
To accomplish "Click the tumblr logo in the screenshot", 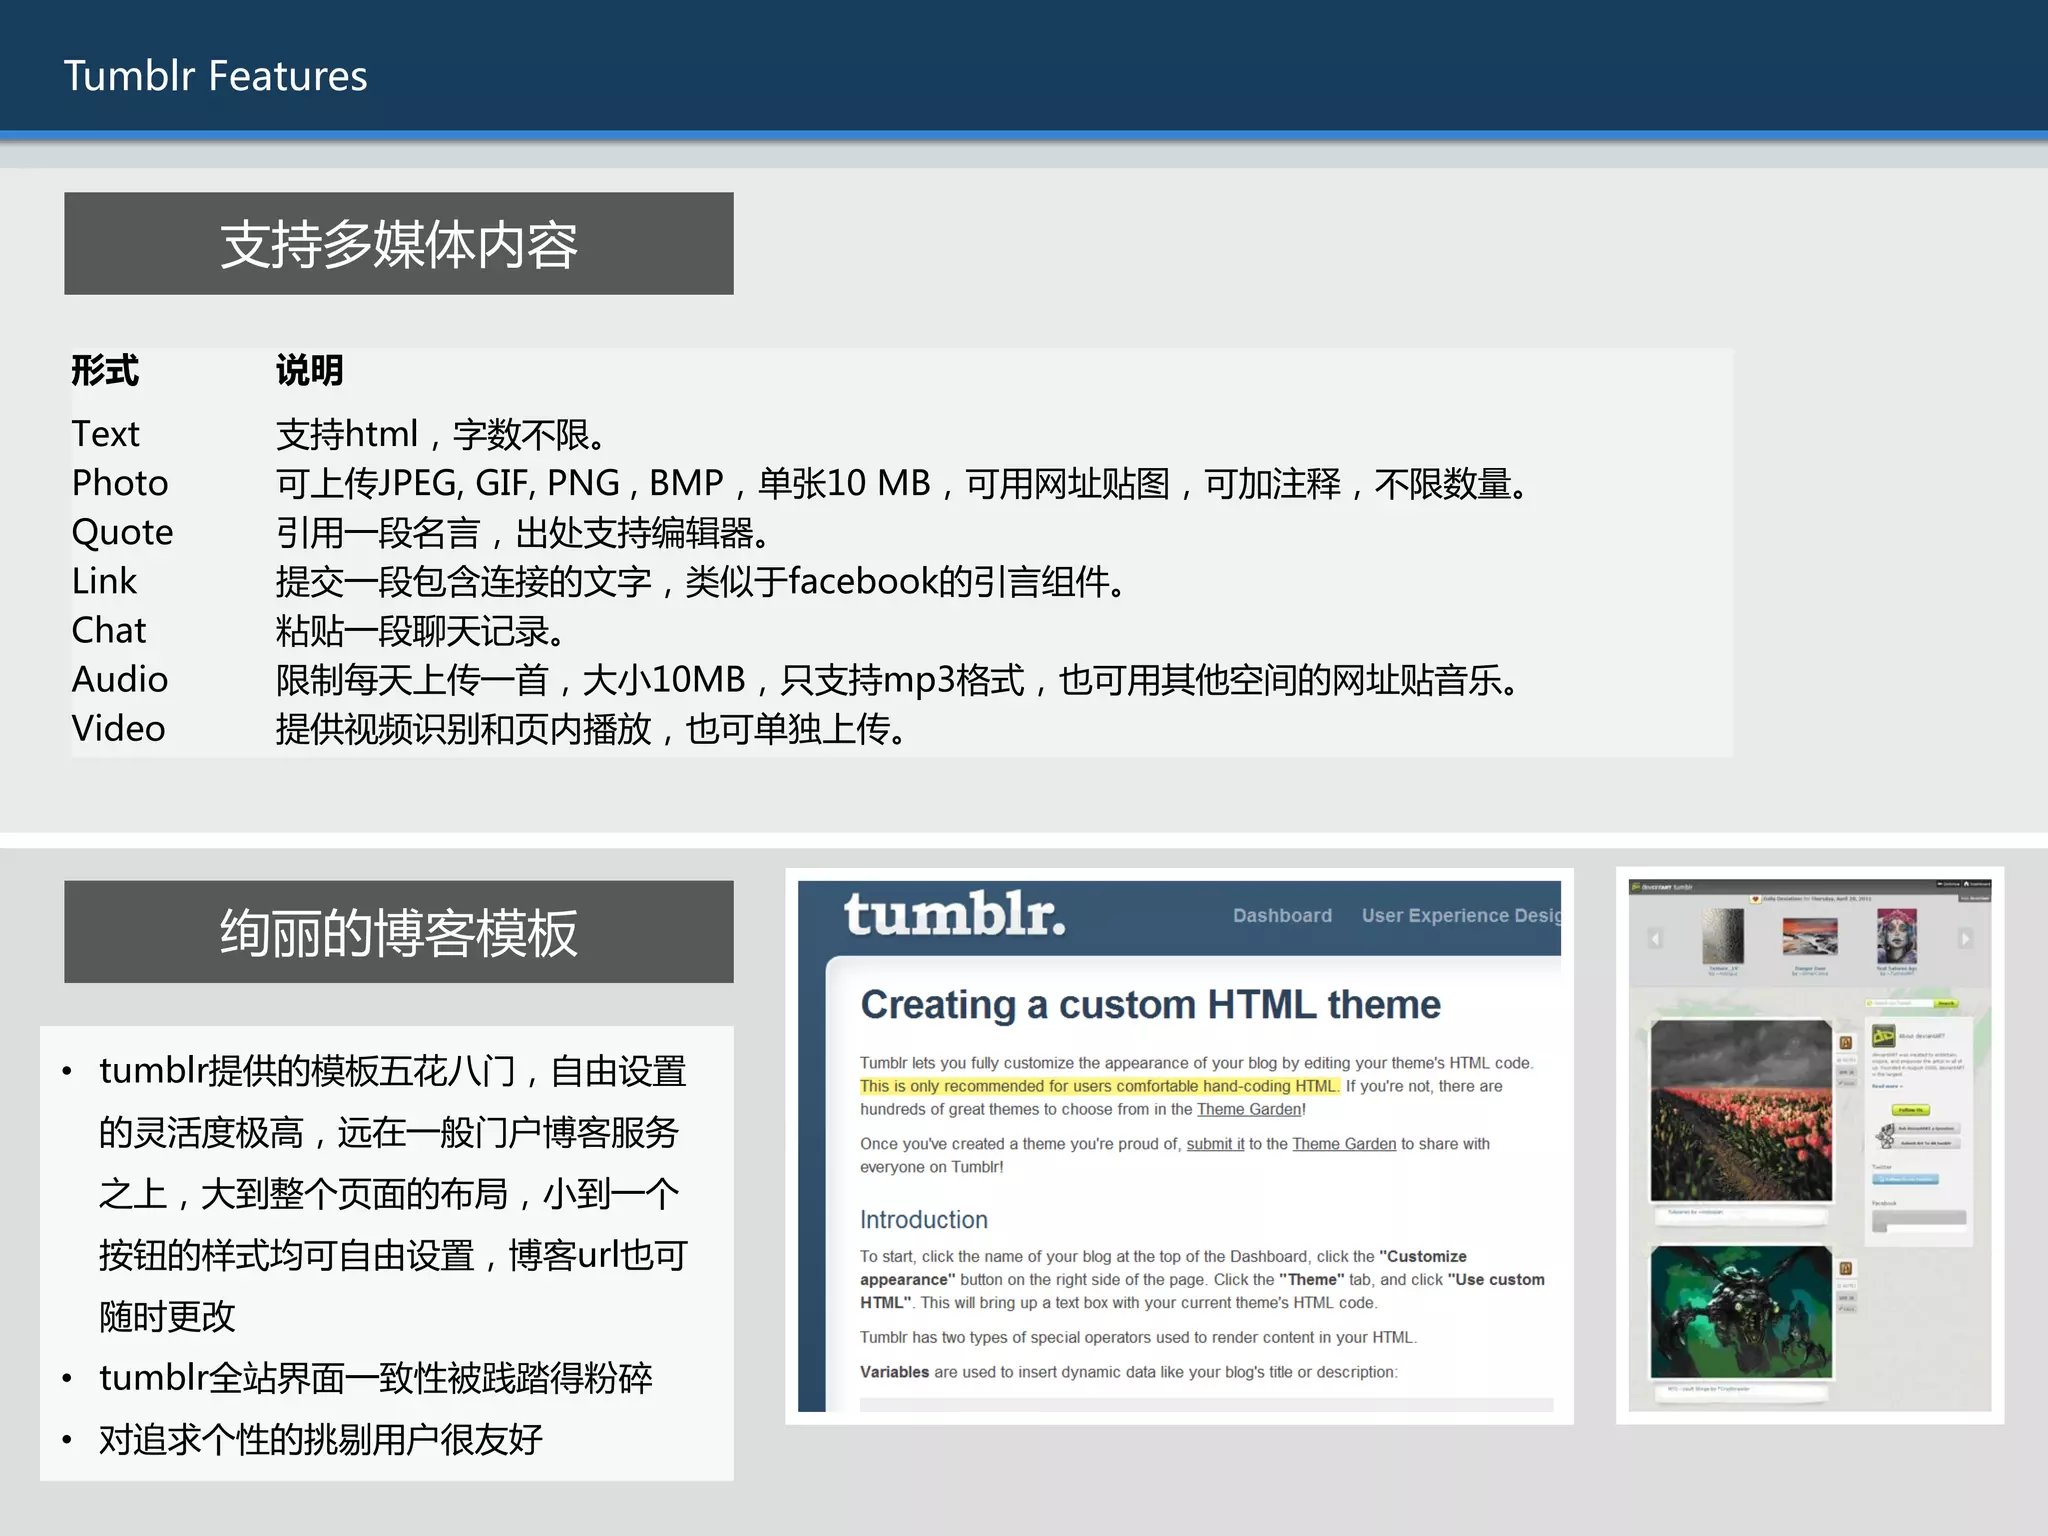I will coord(954,914).
